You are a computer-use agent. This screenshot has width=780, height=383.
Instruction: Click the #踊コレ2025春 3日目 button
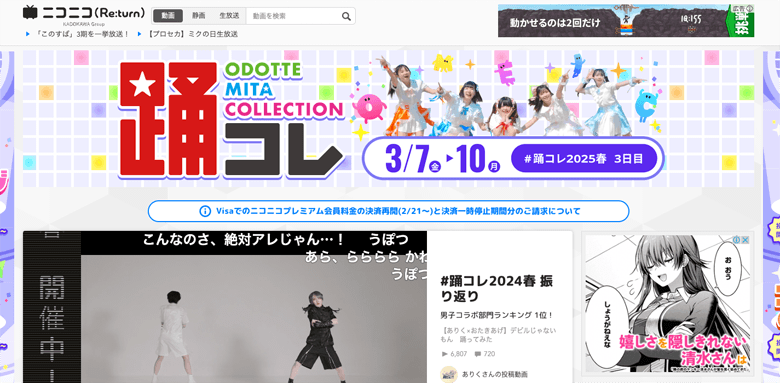pos(584,159)
